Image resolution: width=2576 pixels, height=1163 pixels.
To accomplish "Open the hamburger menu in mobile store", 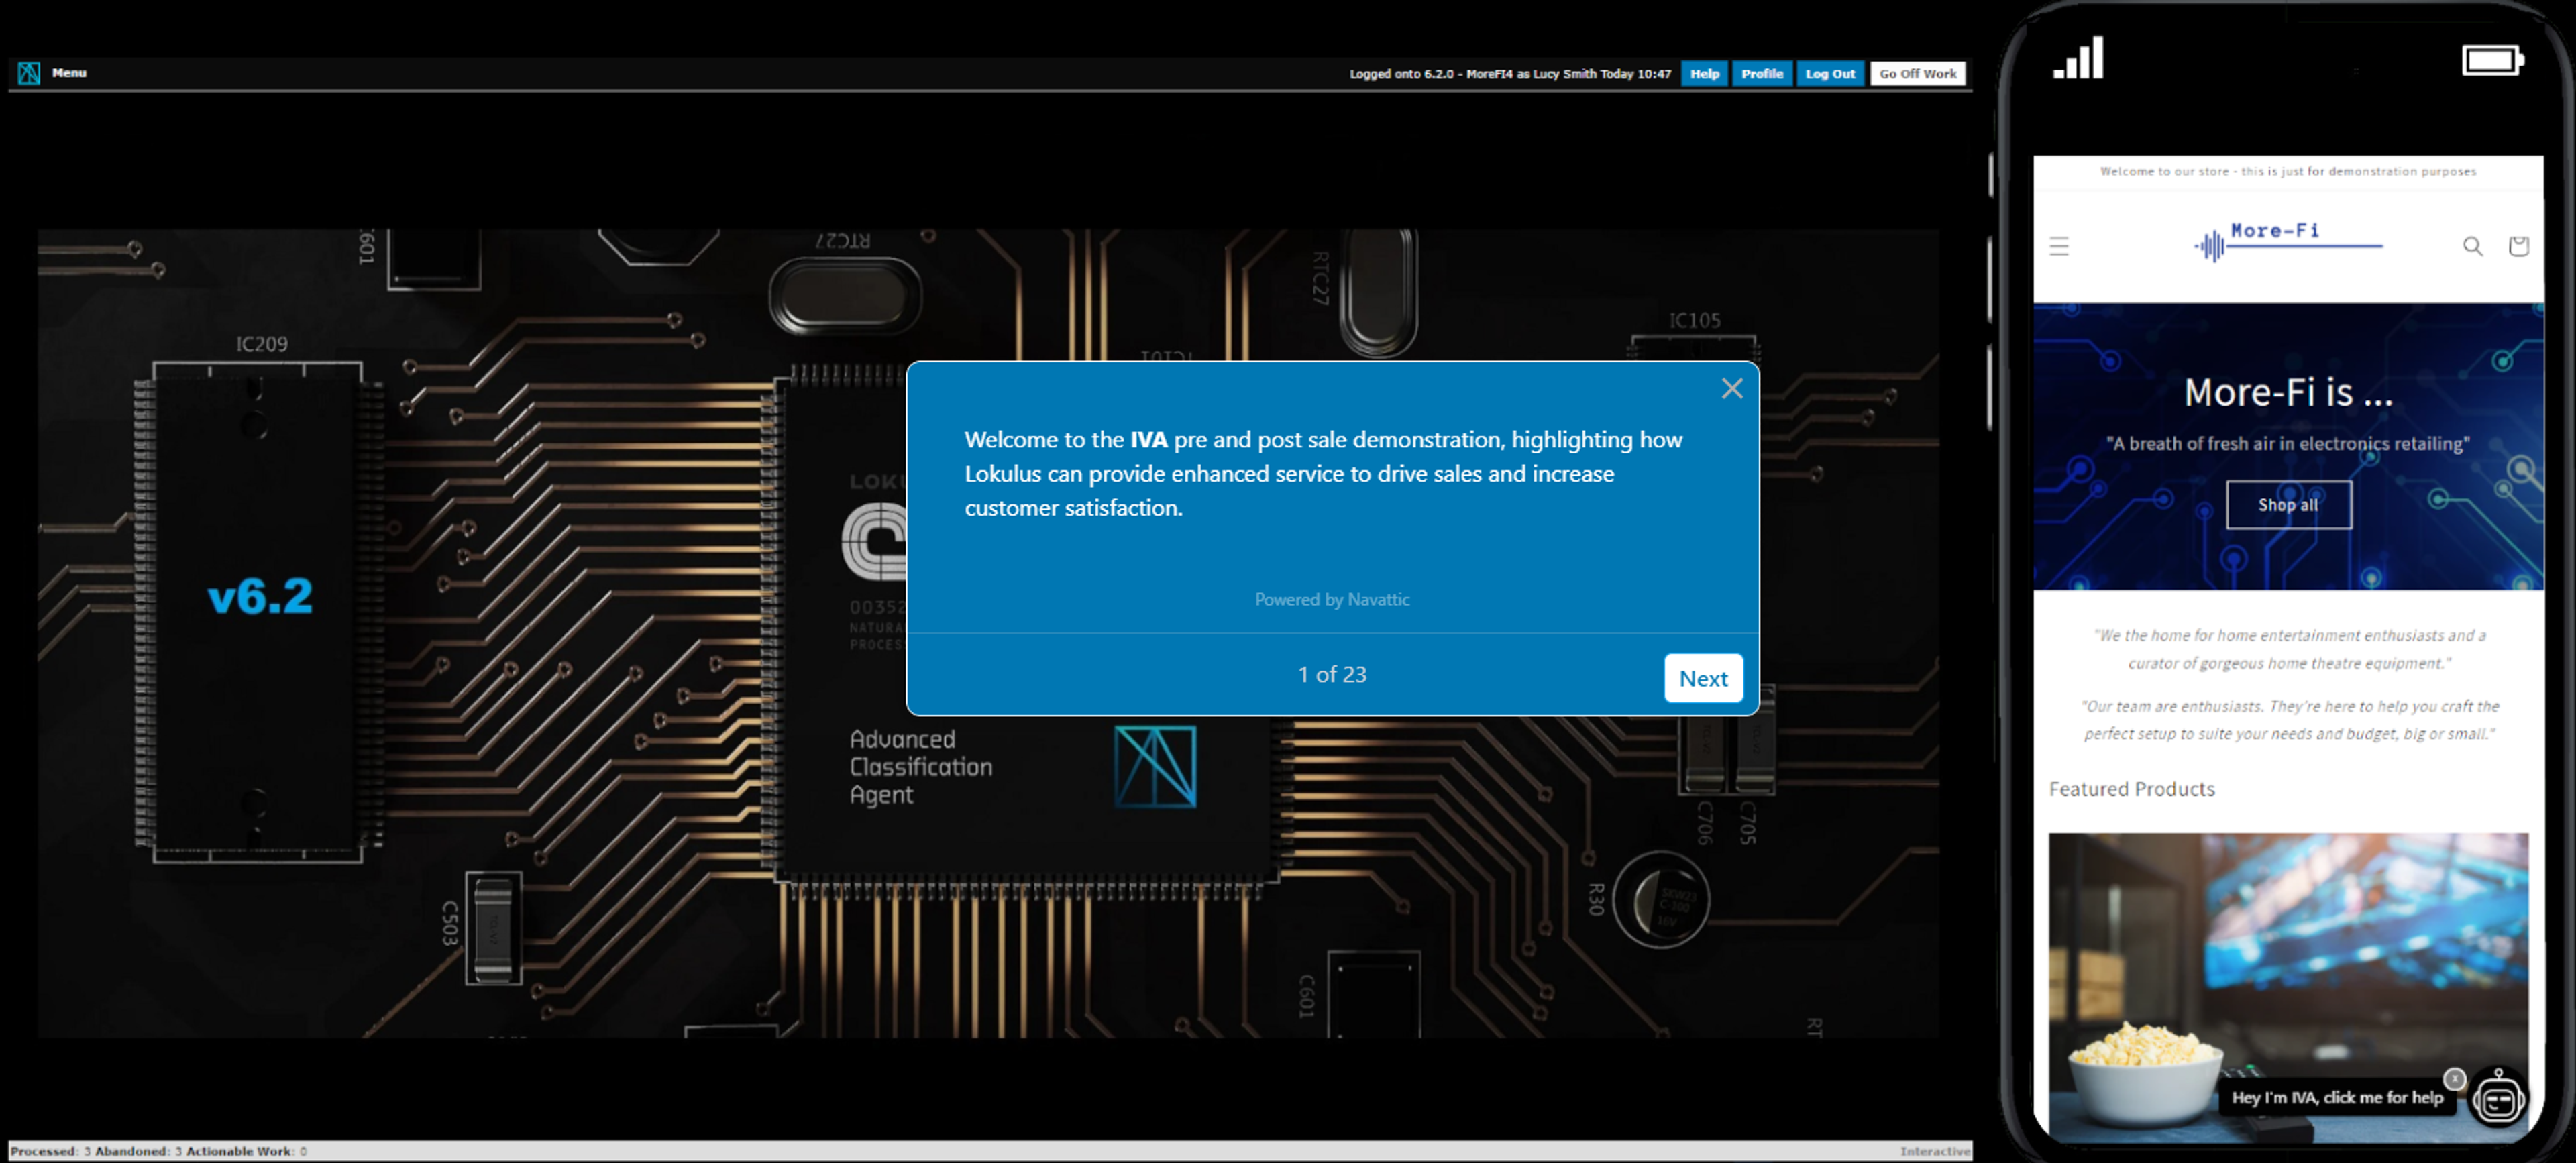I will pos(2058,246).
